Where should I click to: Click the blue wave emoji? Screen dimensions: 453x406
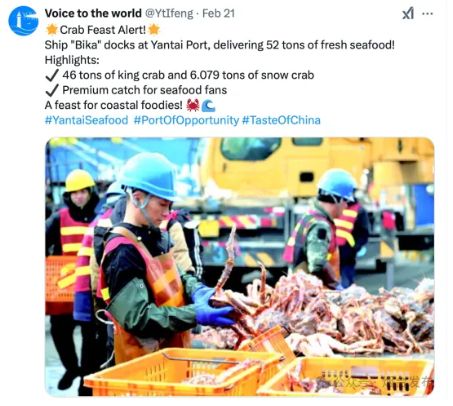(x=208, y=106)
